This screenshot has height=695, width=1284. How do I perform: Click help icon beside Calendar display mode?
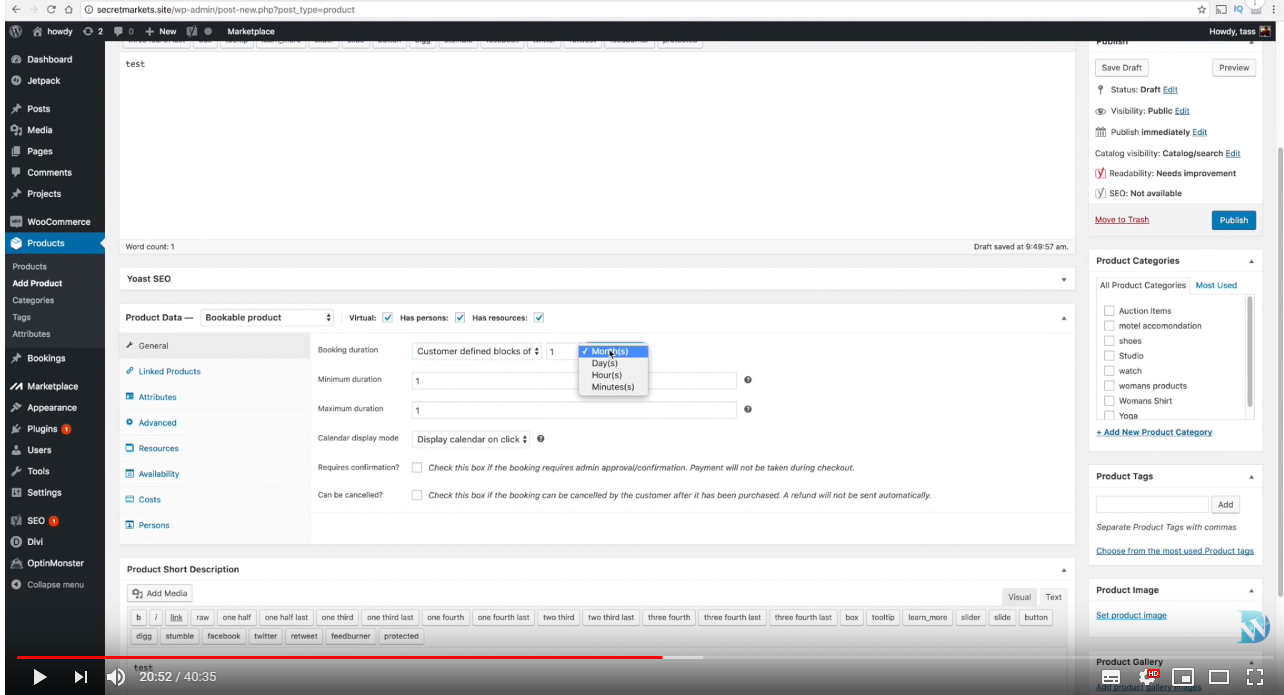(541, 438)
